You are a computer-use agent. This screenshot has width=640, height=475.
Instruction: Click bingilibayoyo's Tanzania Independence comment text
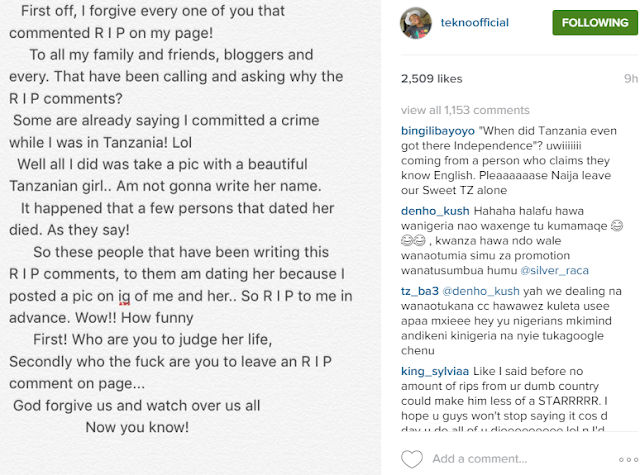point(509,160)
